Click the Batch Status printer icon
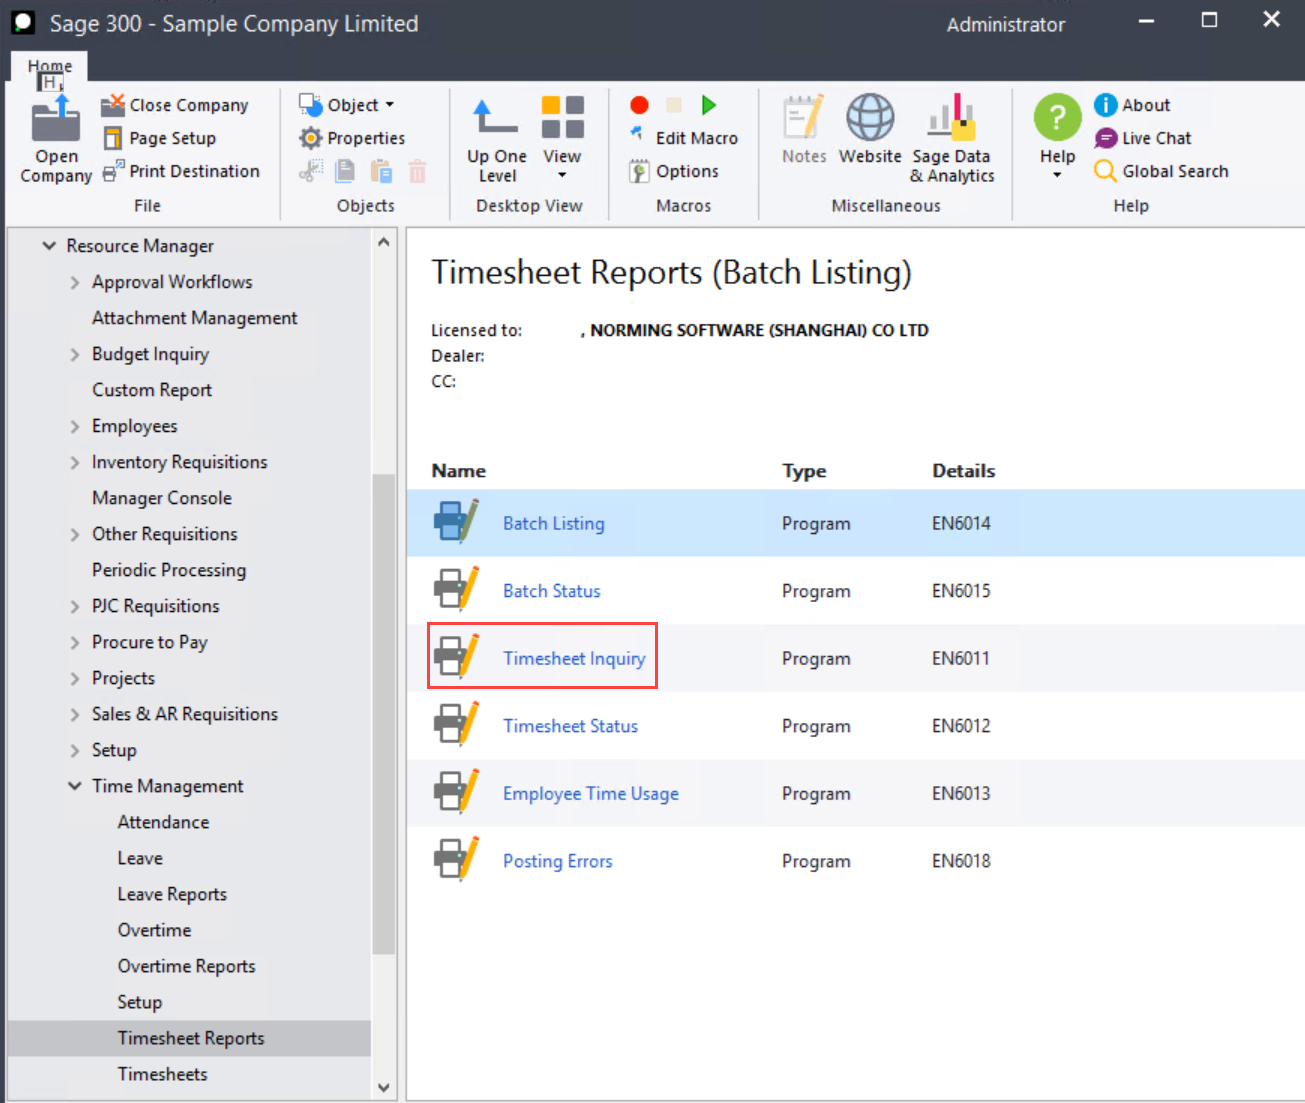 pos(457,589)
